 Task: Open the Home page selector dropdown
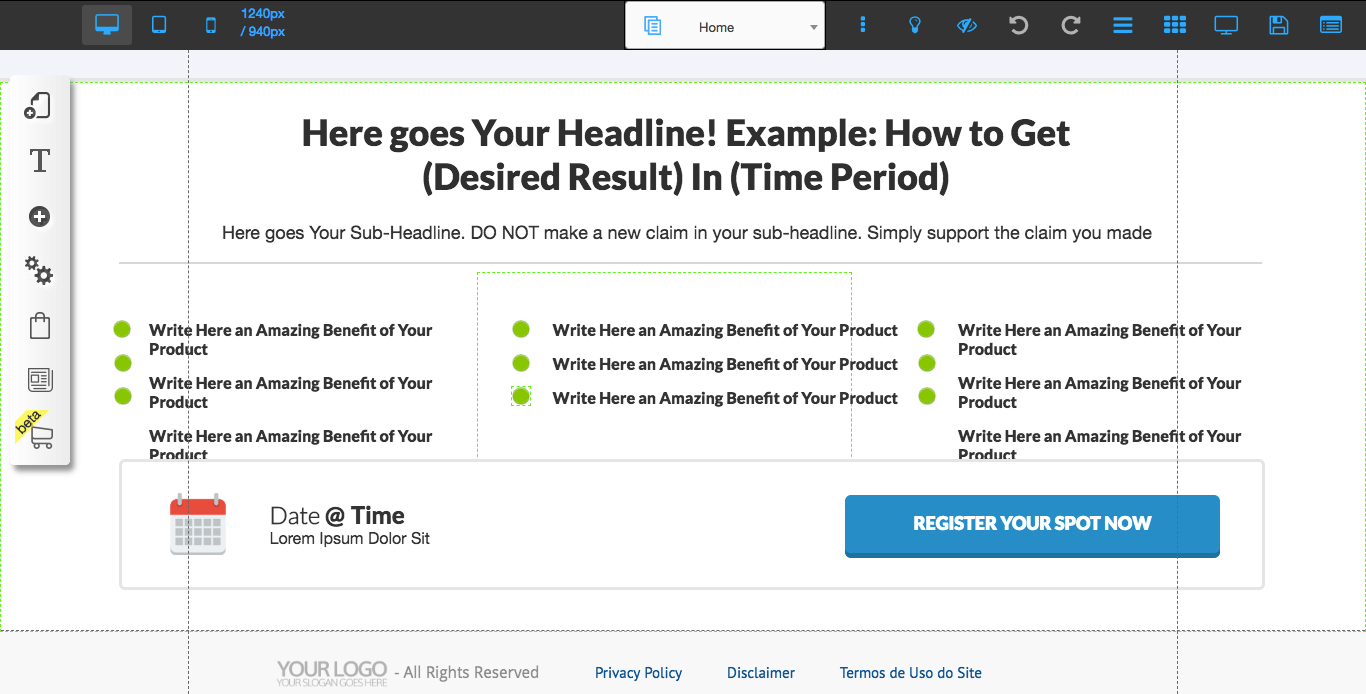point(725,25)
